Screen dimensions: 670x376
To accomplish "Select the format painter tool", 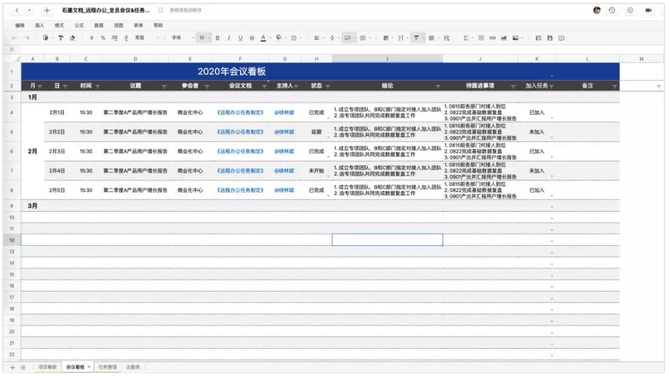I will coord(61,38).
